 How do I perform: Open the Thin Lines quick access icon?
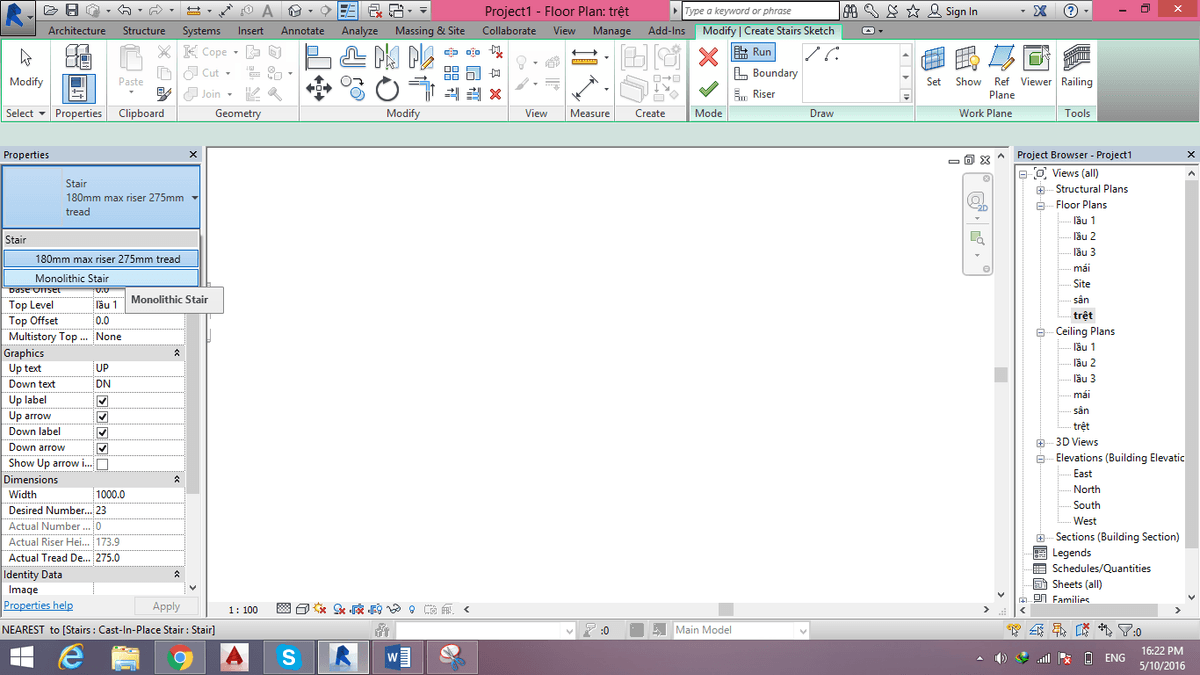click(x=349, y=11)
